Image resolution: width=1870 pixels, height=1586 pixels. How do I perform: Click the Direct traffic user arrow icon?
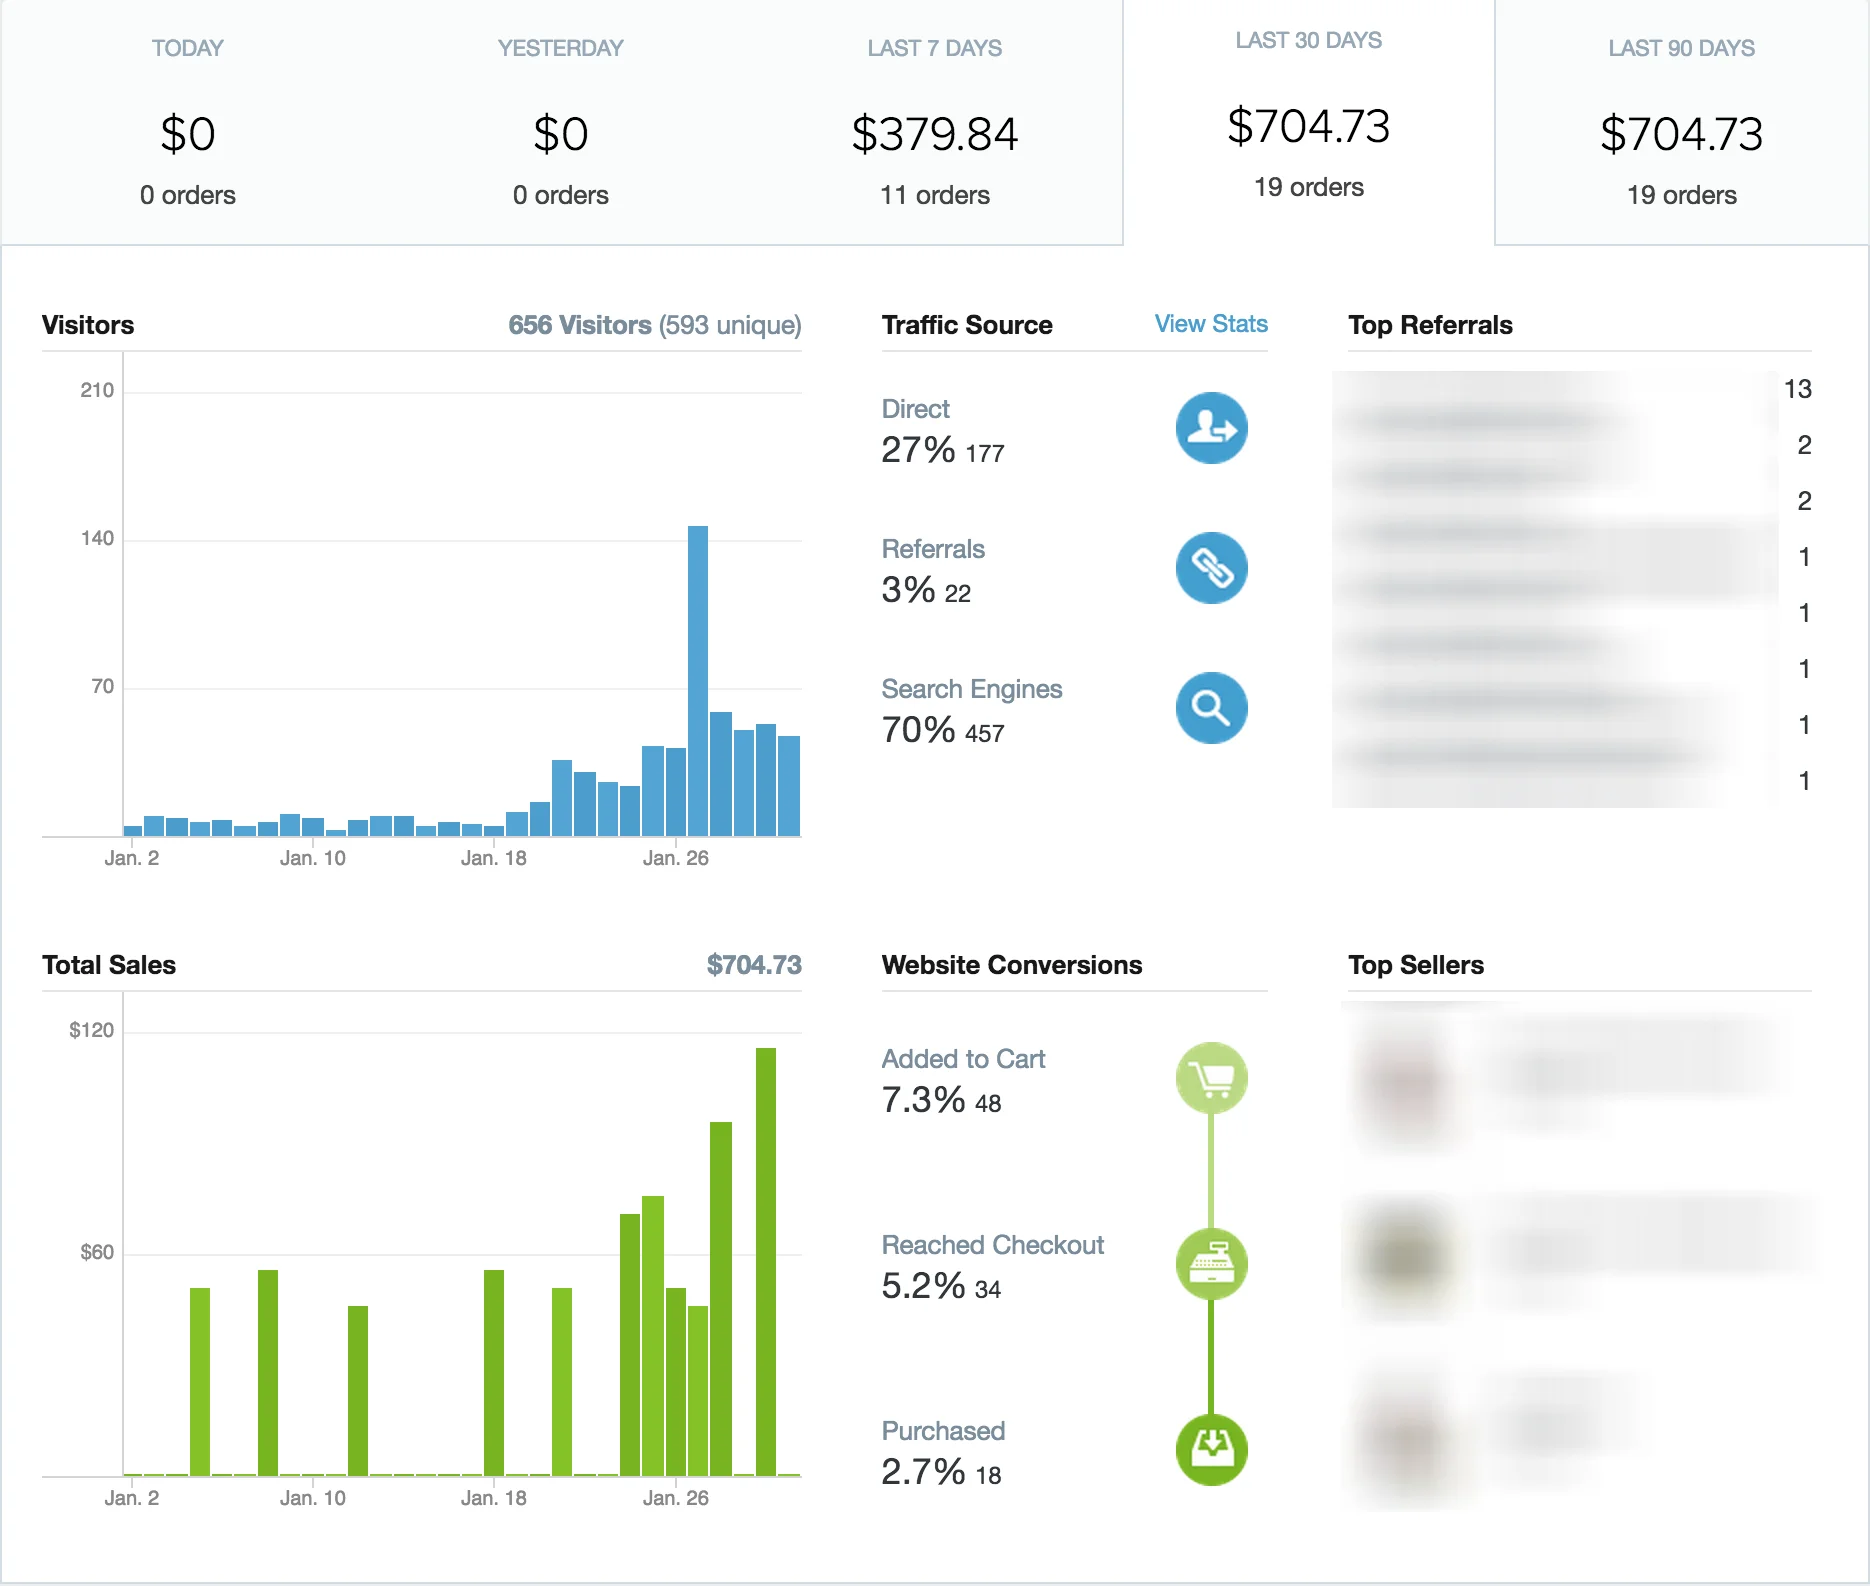tap(1211, 428)
